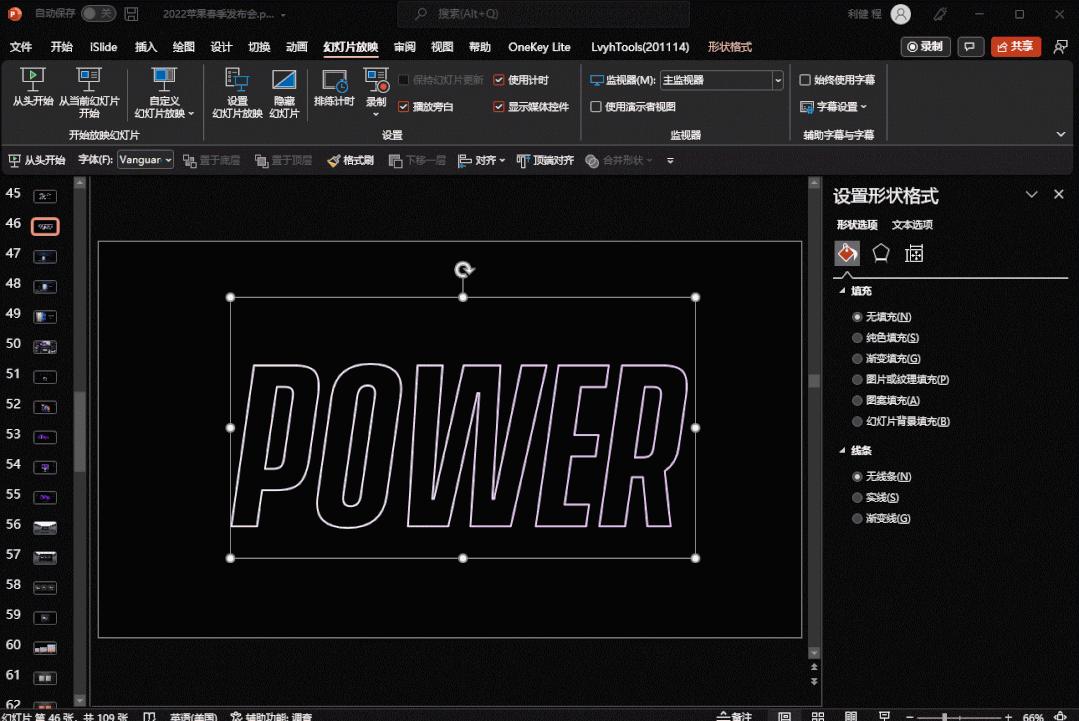
Task: Enable 使用演示者视图 checkbox
Action: pyautogui.click(x=596, y=107)
